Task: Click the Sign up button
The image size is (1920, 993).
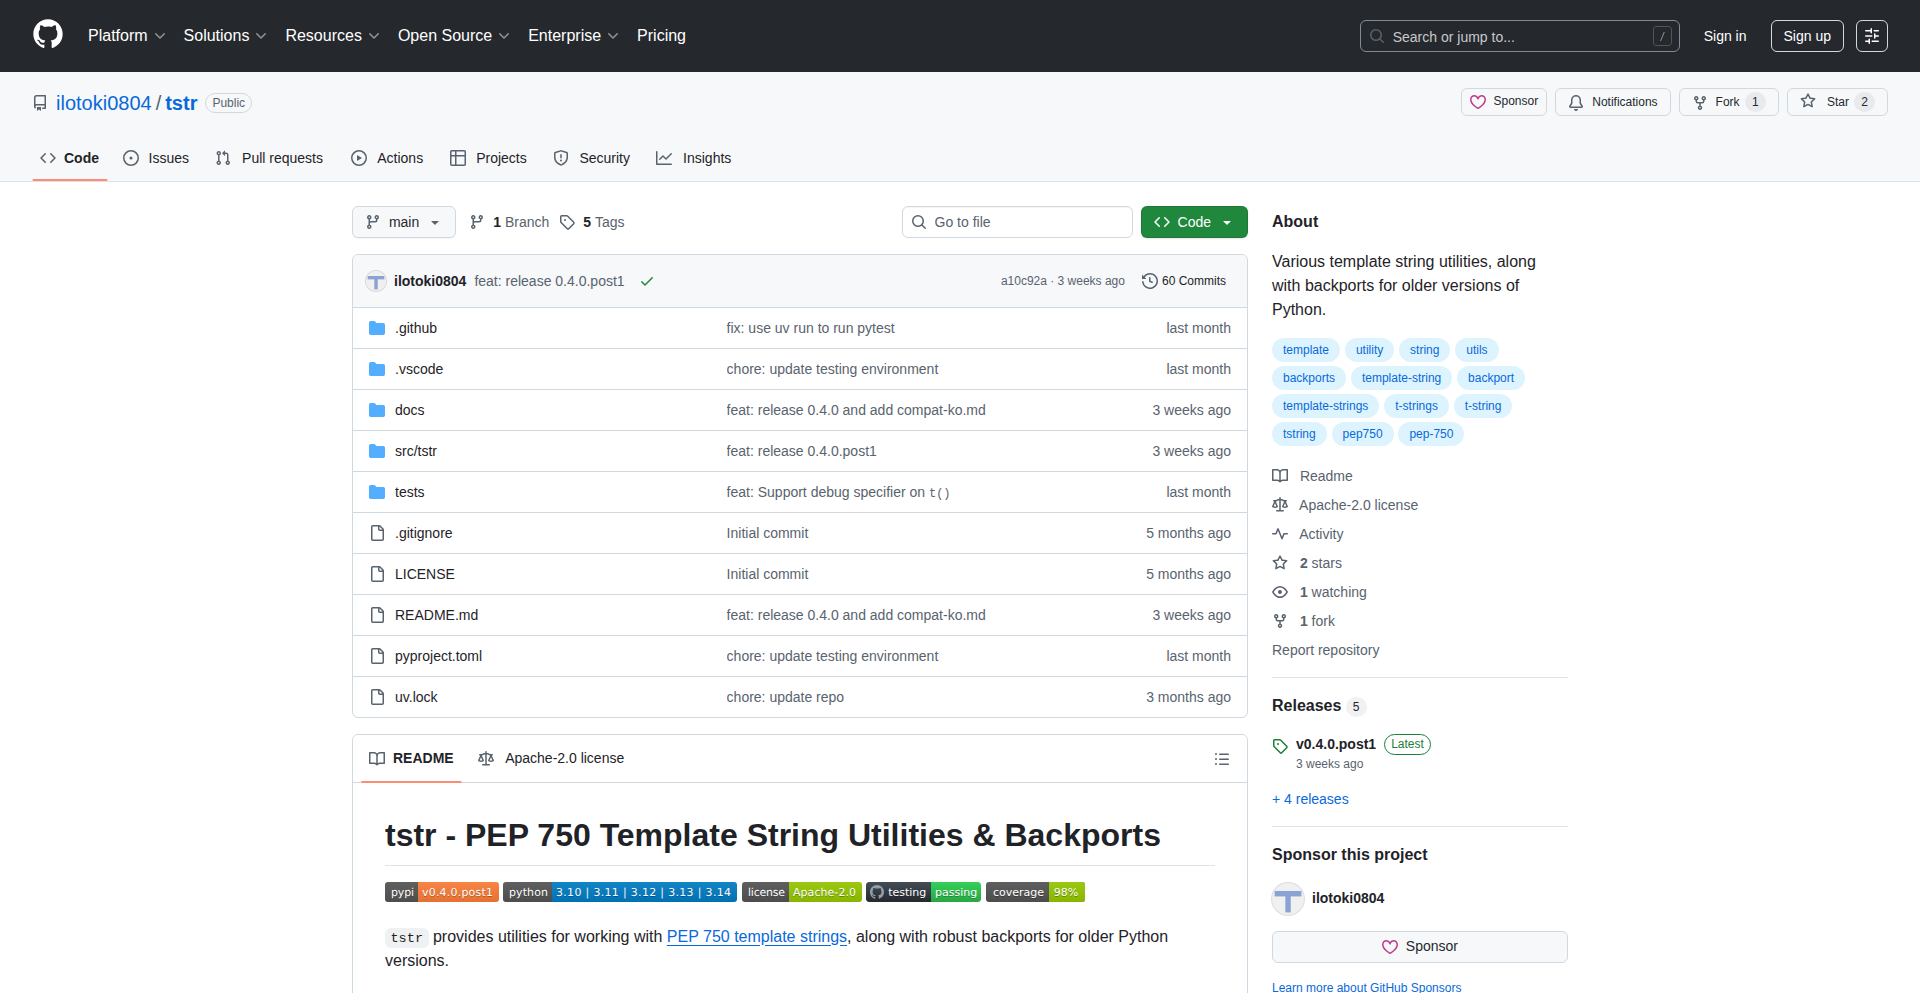Action: (x=1806, y=36)
